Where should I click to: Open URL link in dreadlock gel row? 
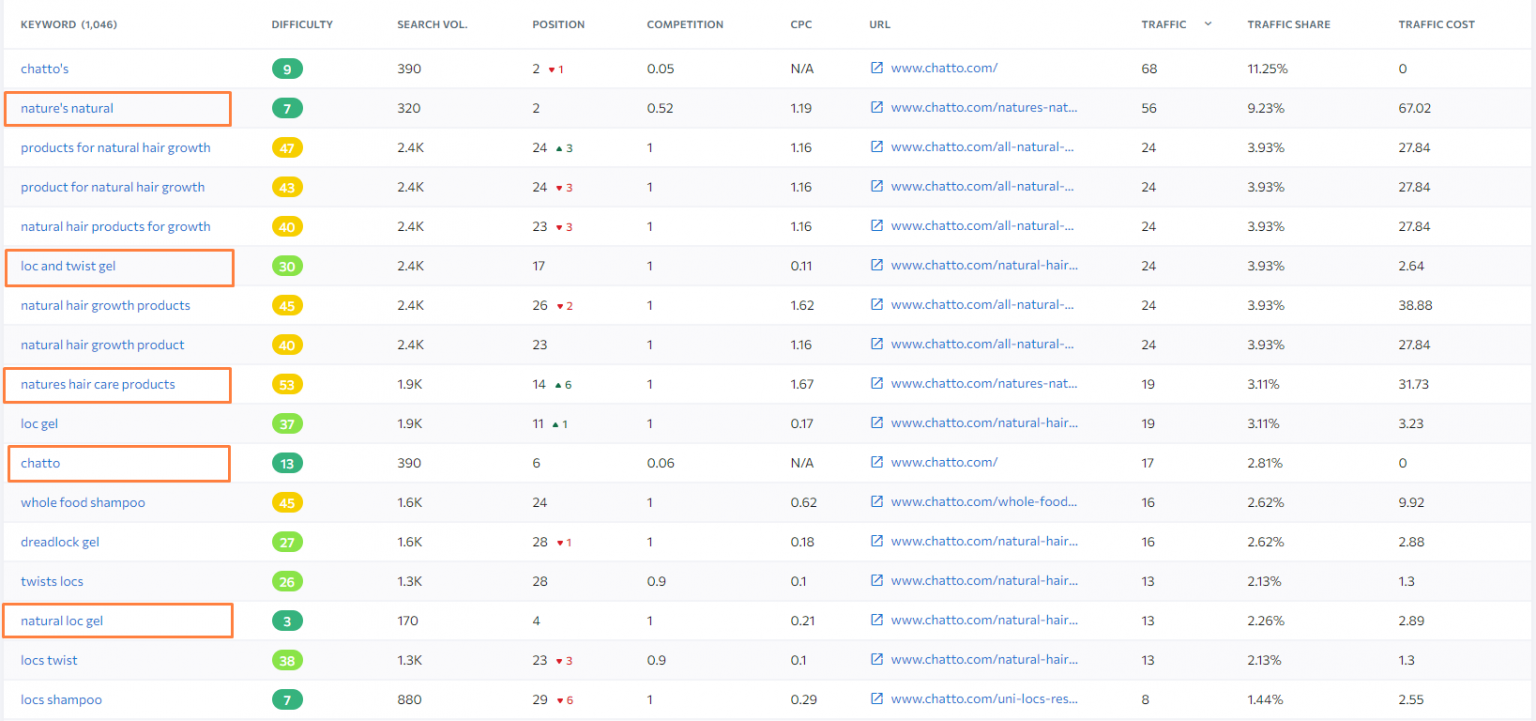pyautogui.click(x=984, y=542)
